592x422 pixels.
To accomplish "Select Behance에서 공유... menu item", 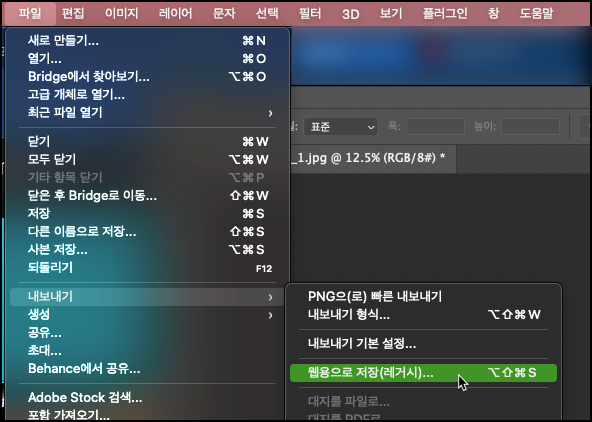I will click(147, 368).
